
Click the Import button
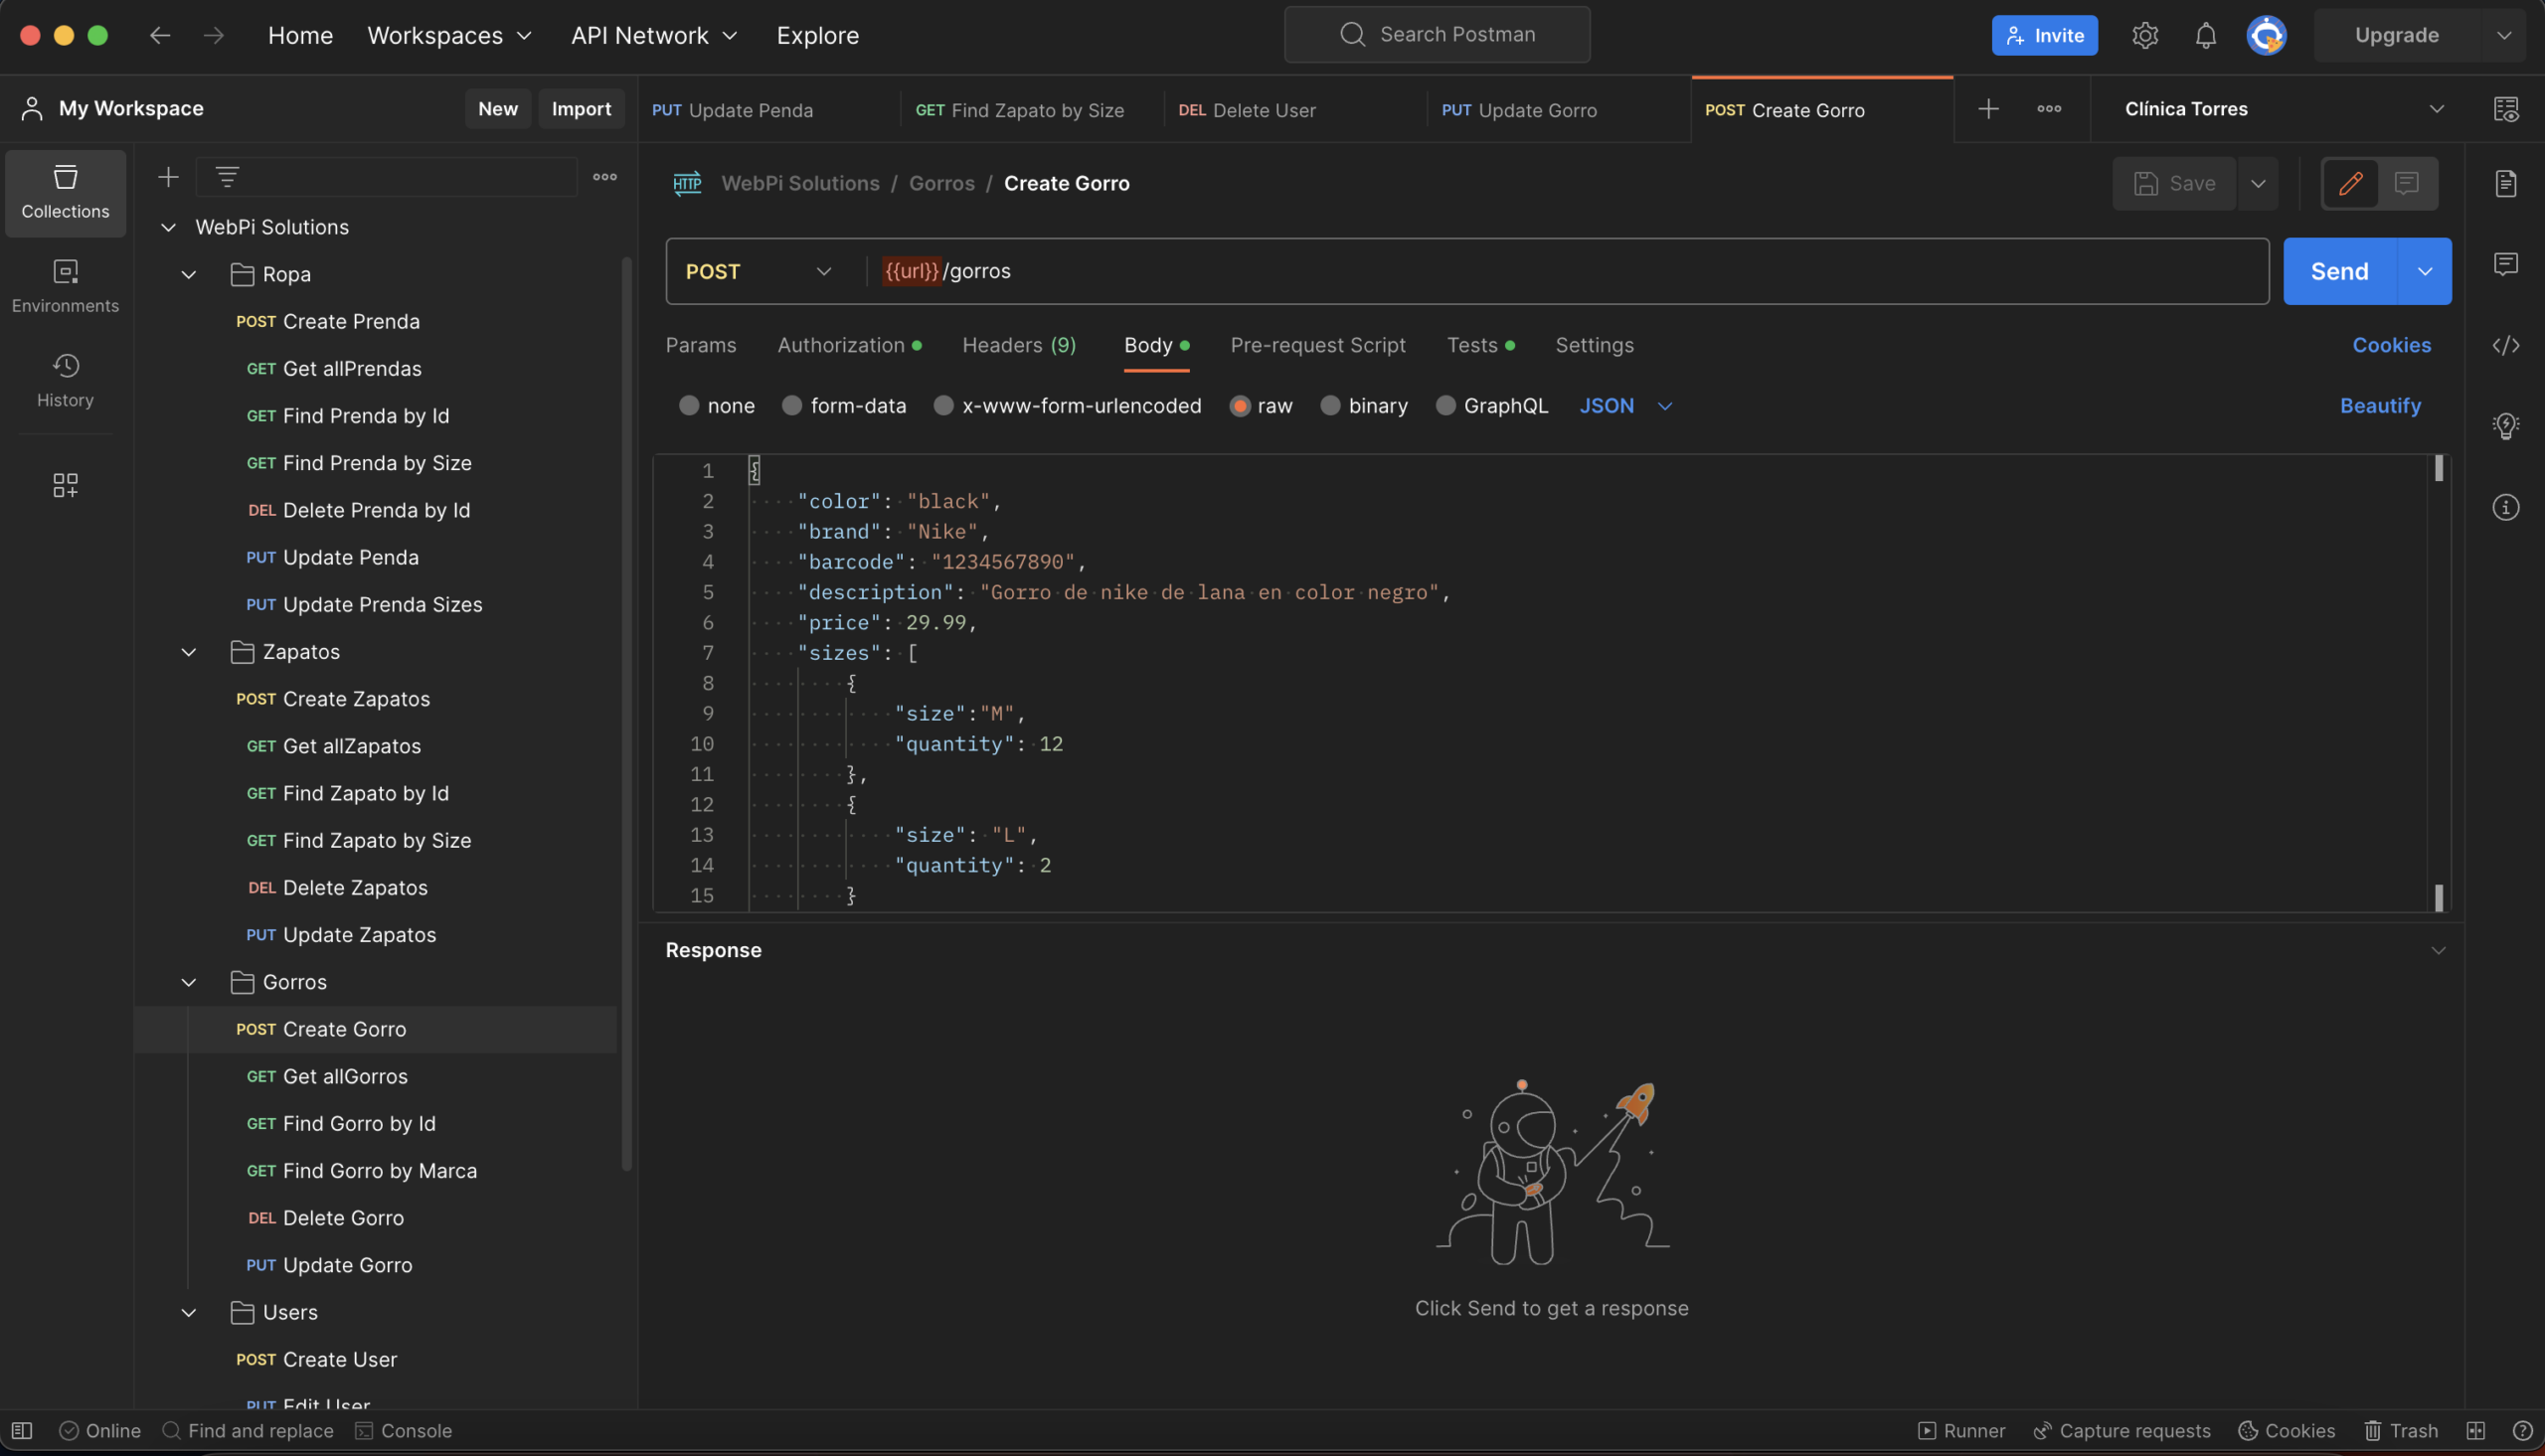[581, 109]
